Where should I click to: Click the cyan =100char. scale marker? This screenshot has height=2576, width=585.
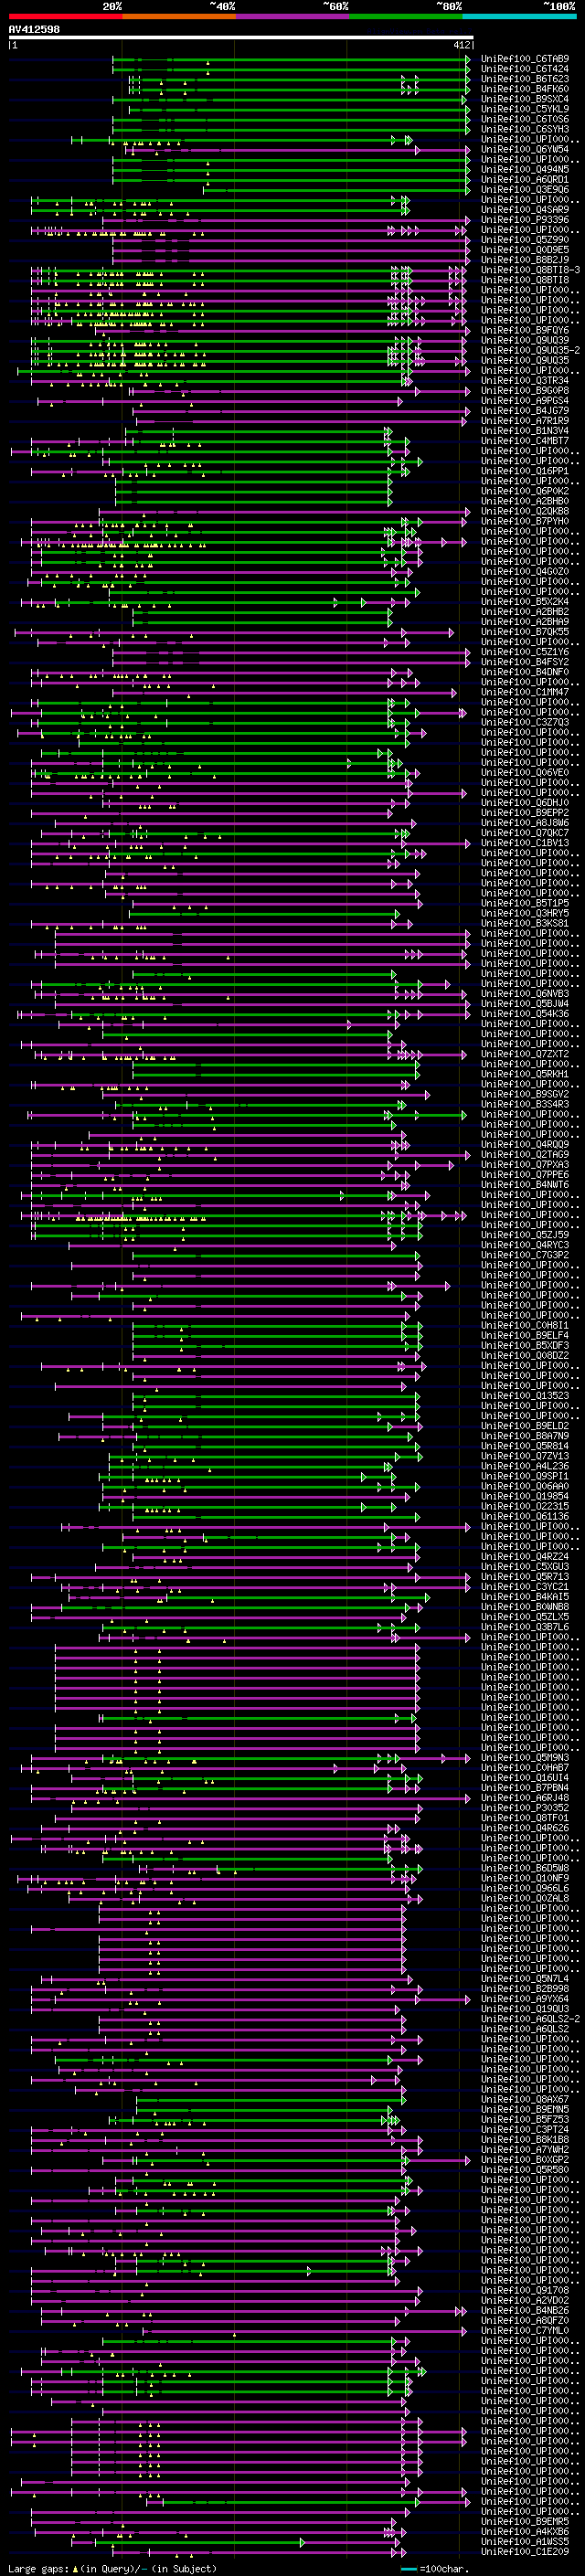pyautogui.click(x=409, y=2569)
